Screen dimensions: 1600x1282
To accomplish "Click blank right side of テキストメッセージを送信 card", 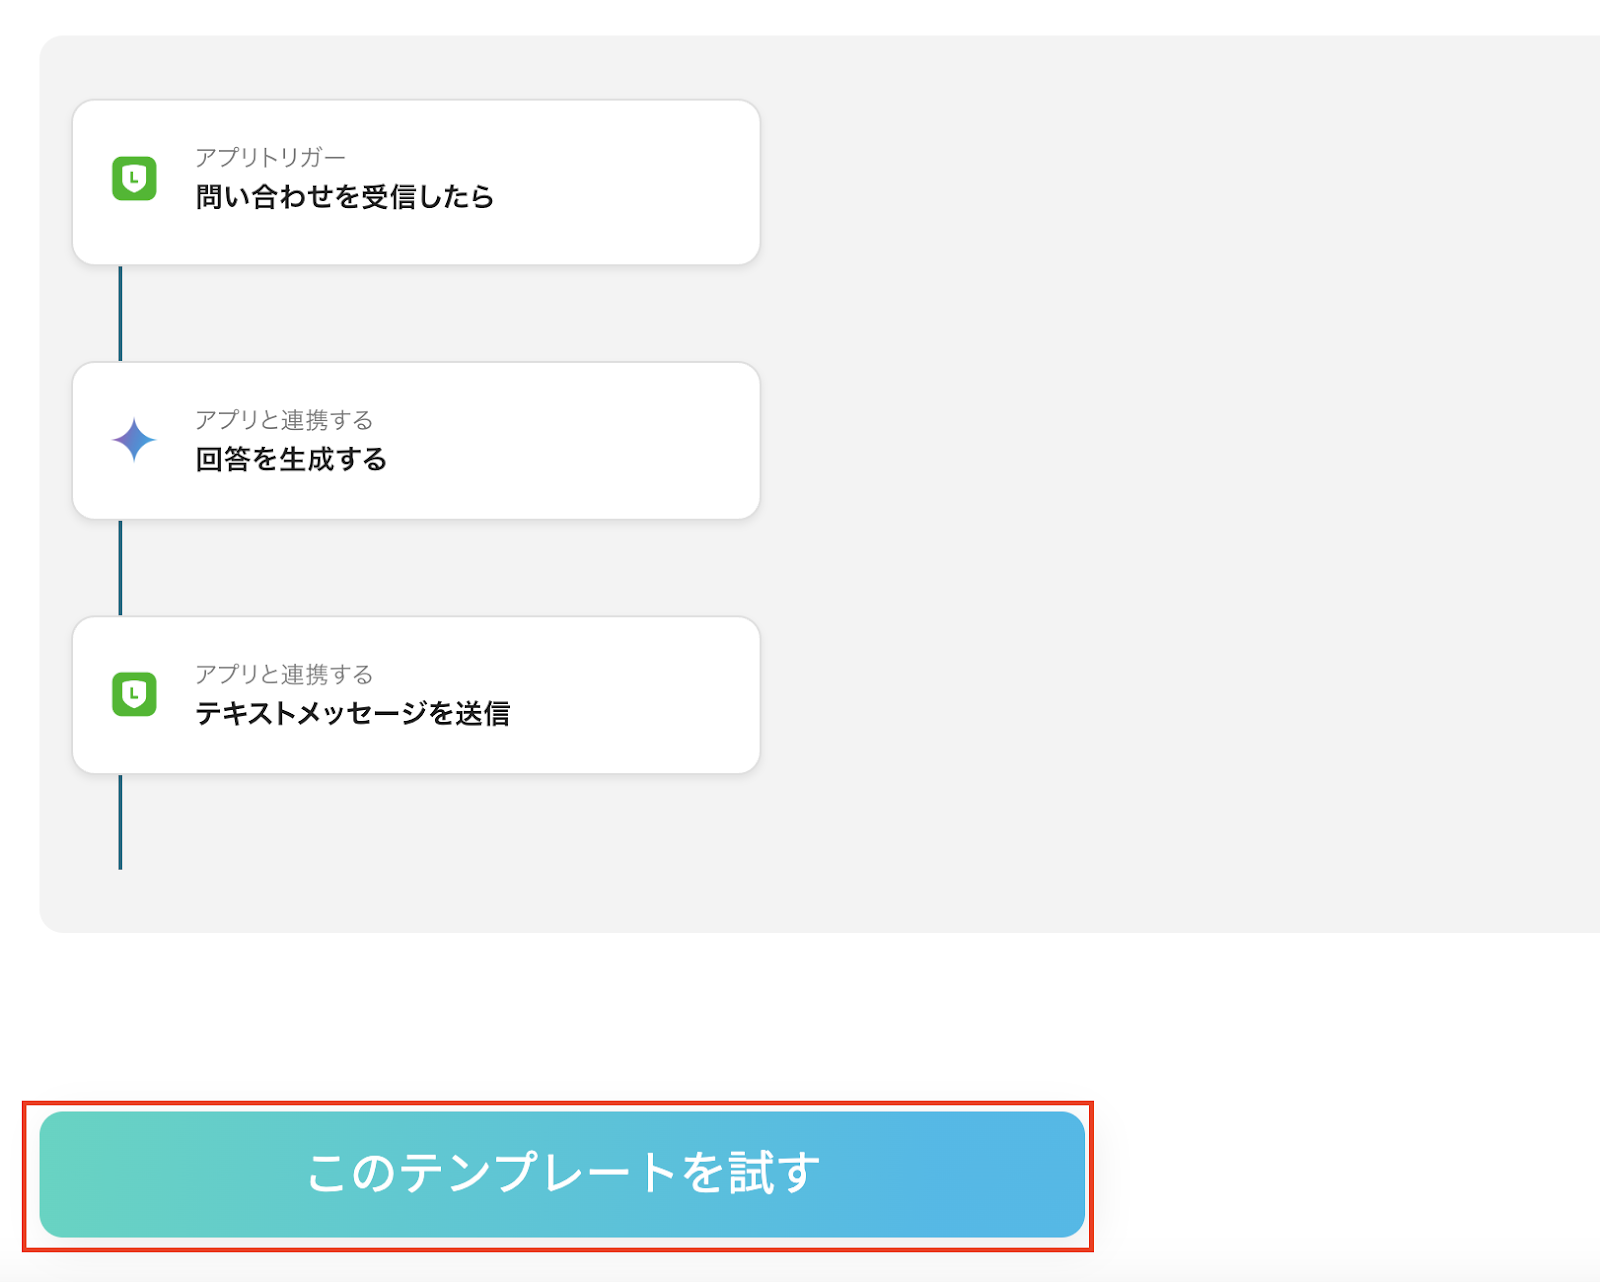I will point(640,694).
